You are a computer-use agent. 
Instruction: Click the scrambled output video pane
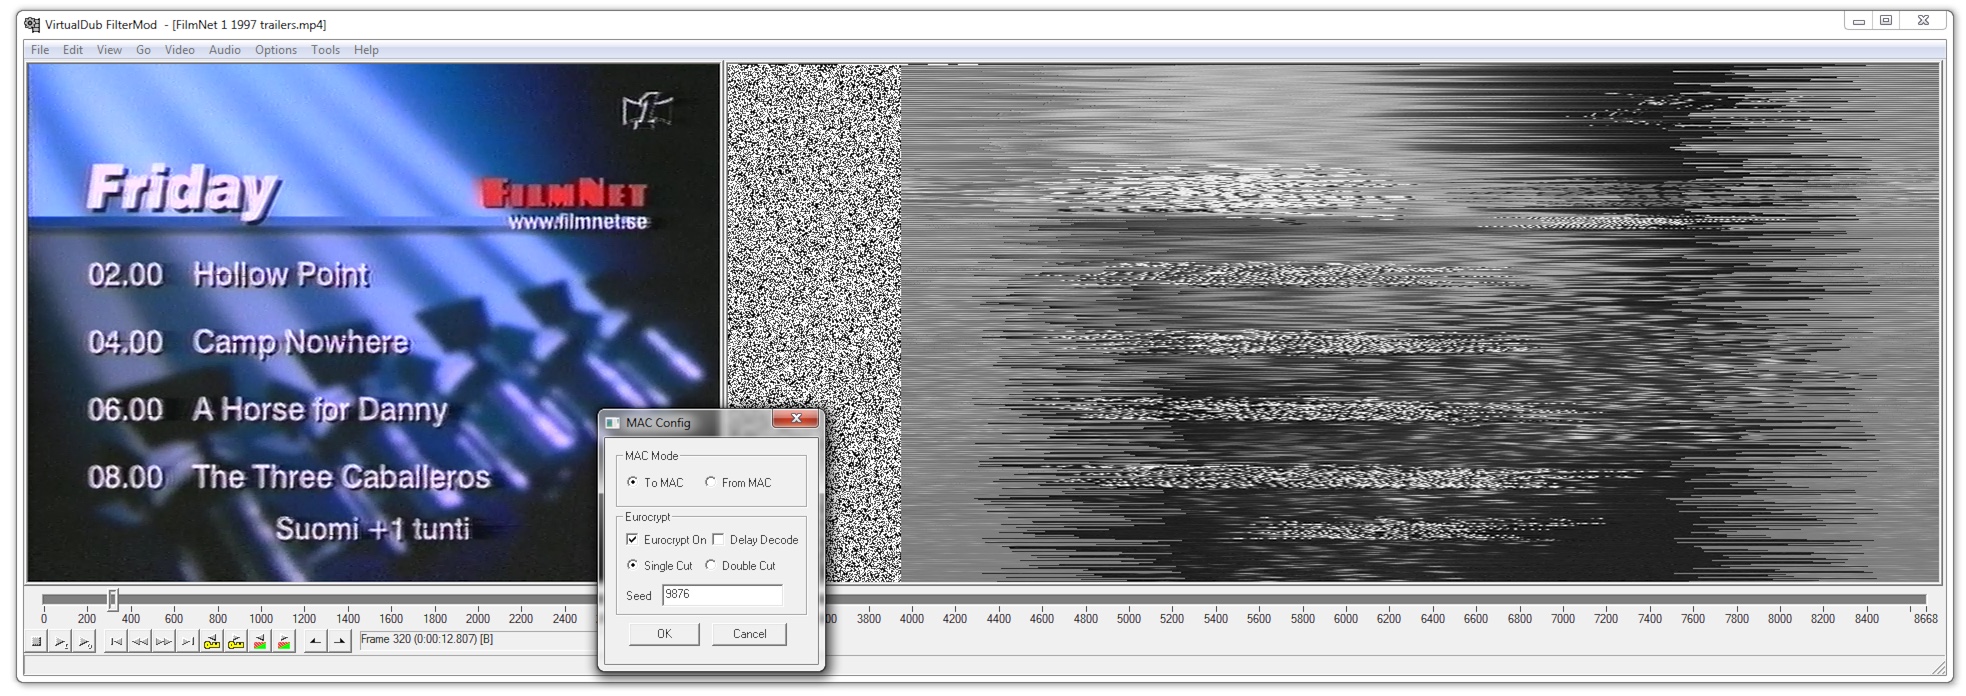click(1333, 323)
